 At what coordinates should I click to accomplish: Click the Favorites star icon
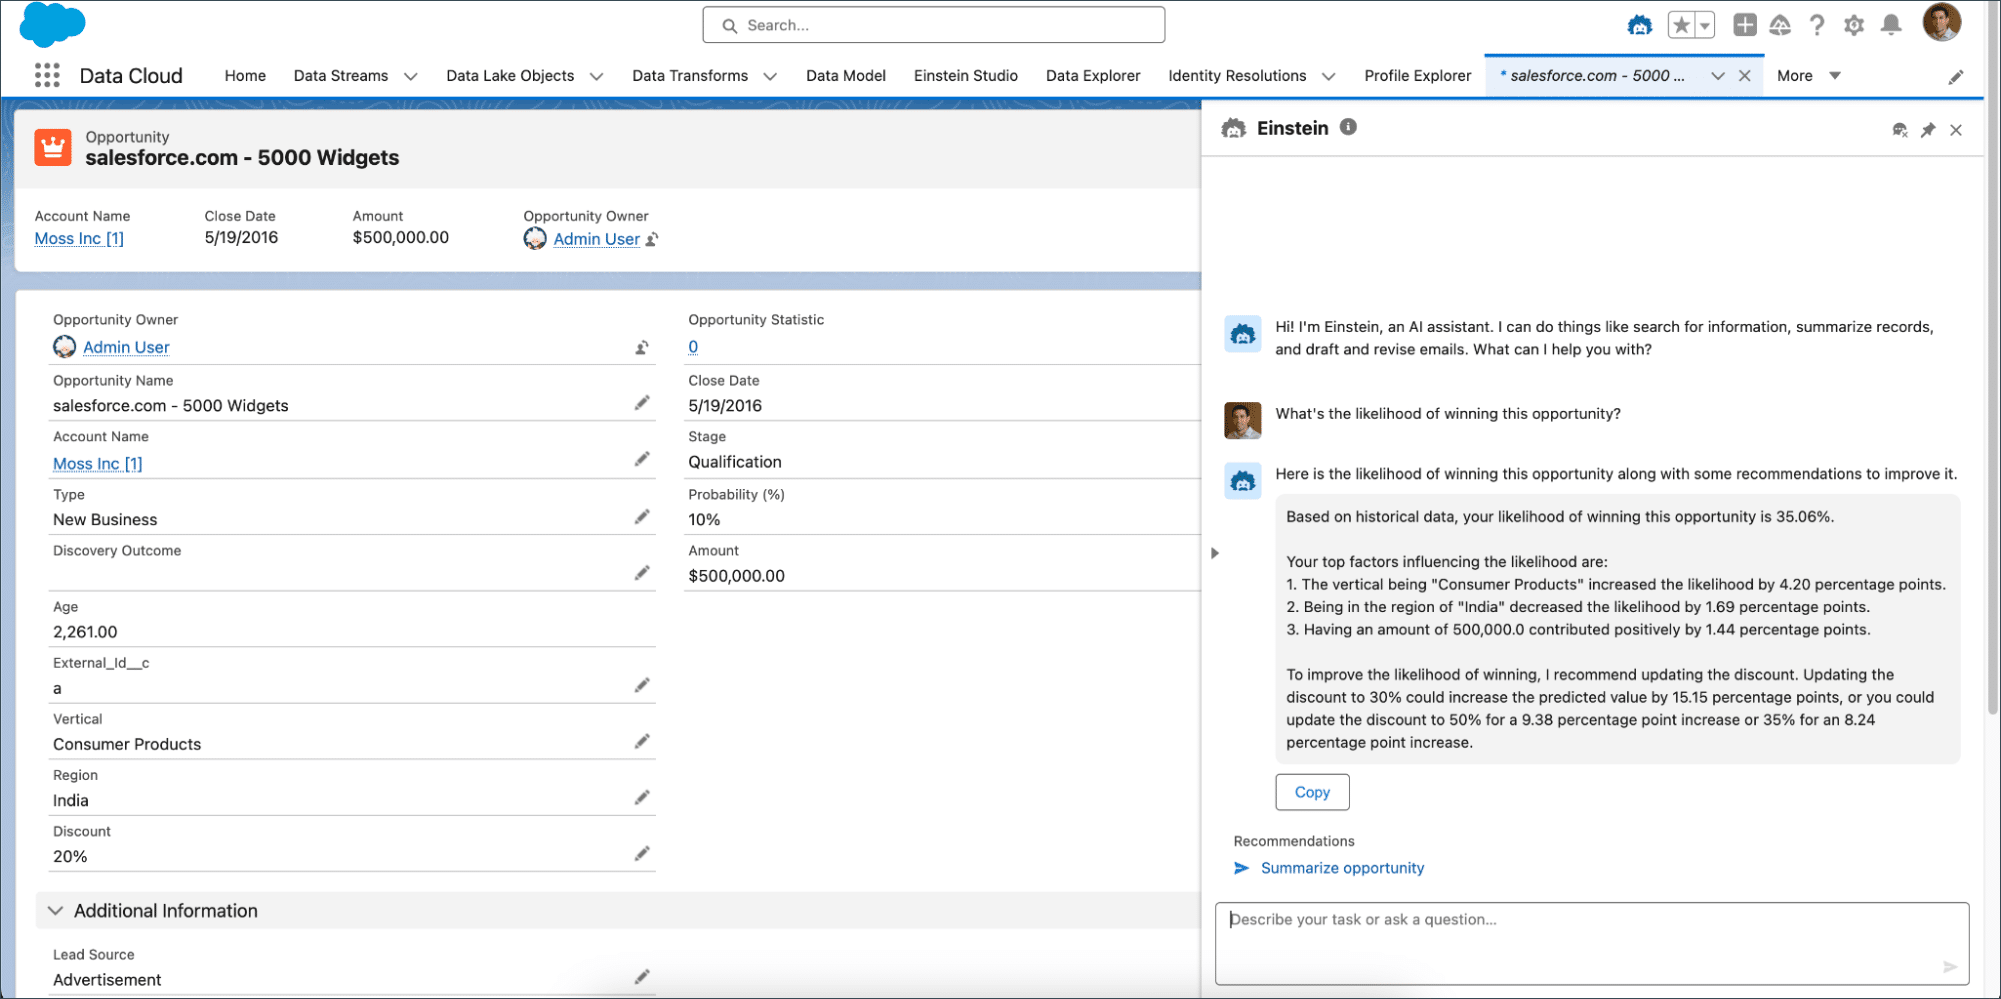1681,25
